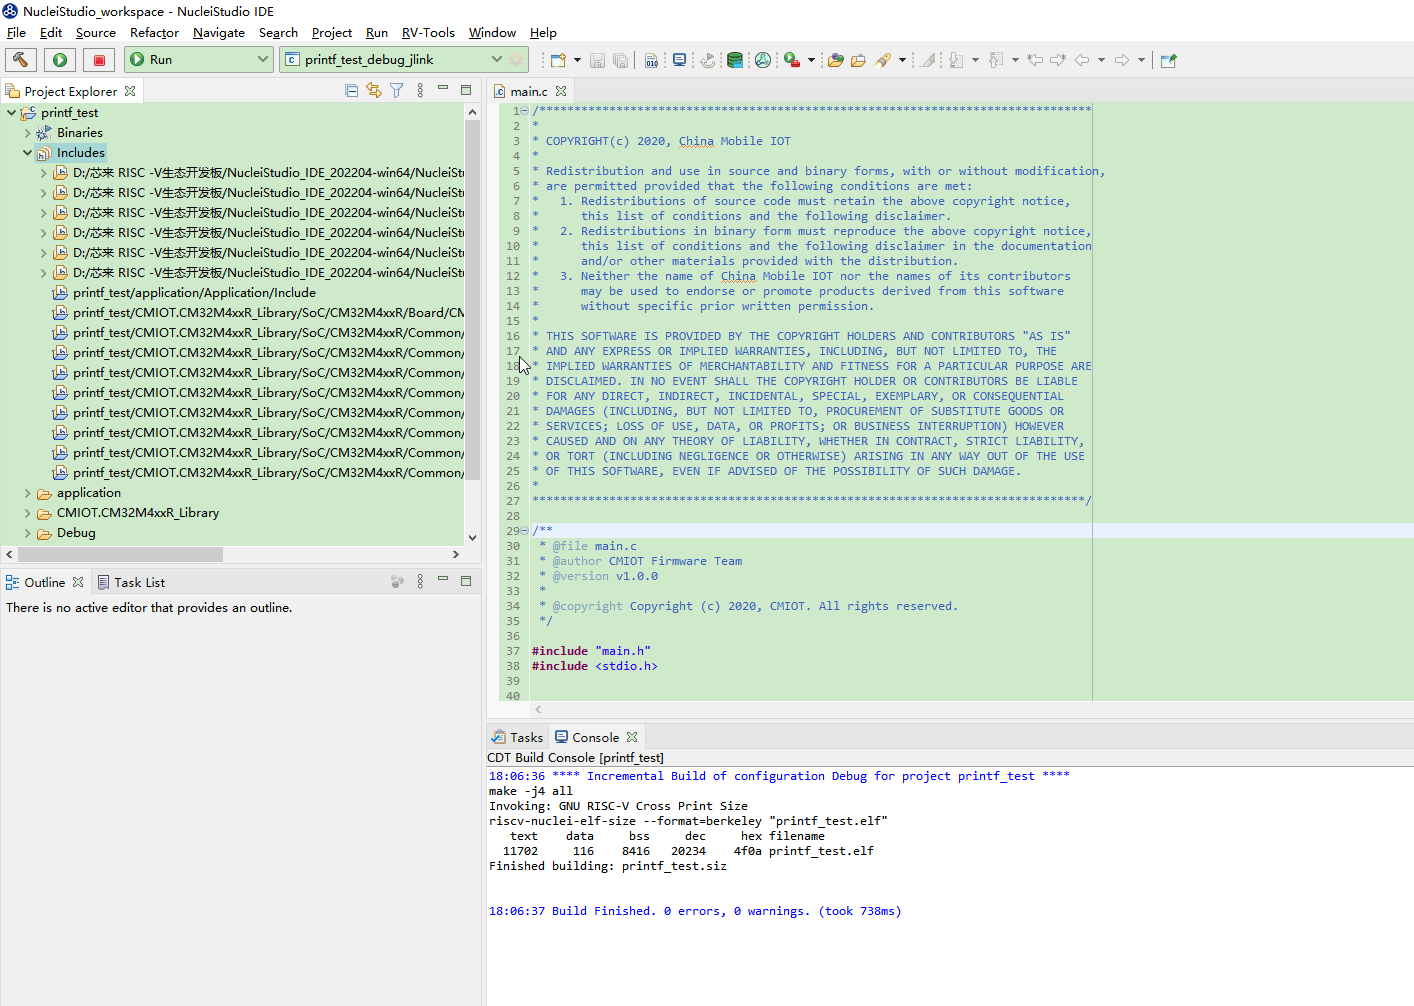
Task: Click the editor horizontal scrollbar left arrow
Action: tap(538, 709)
